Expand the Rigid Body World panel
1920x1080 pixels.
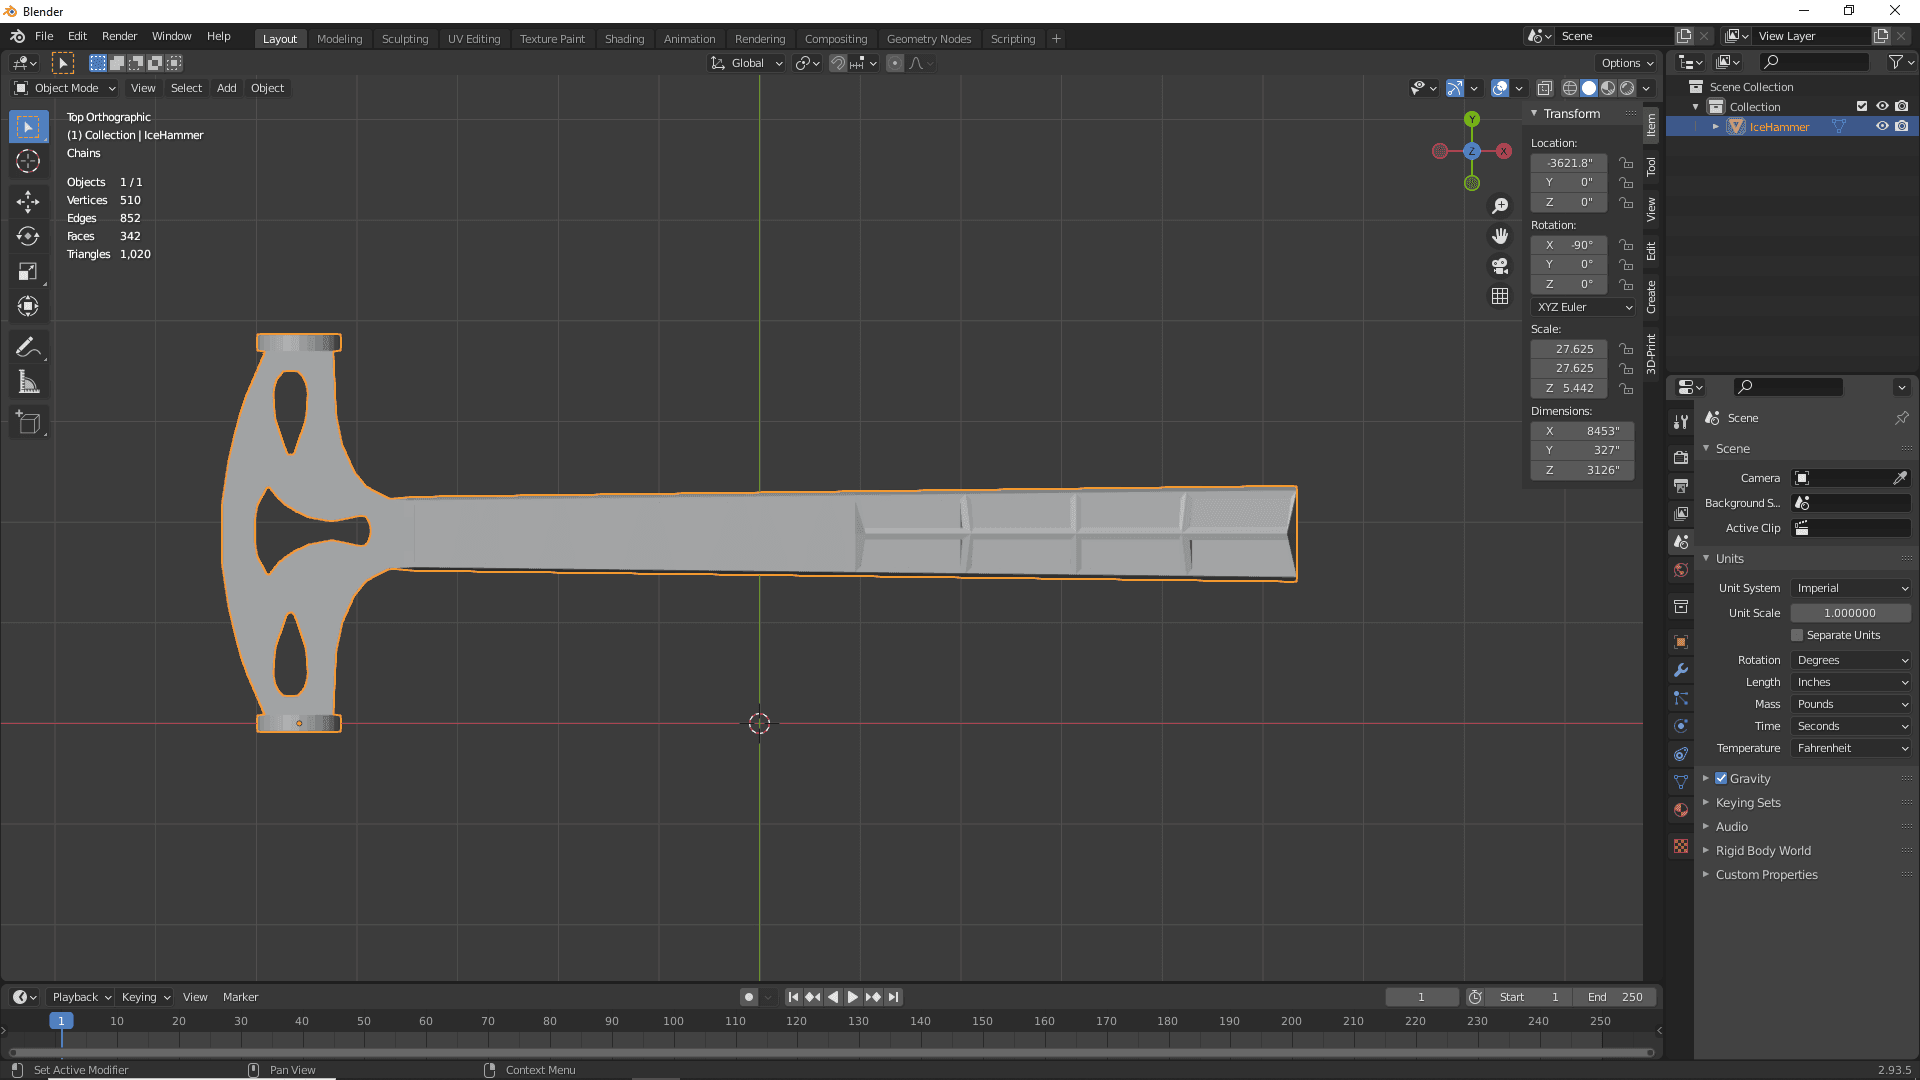(x=1763, y=851)
